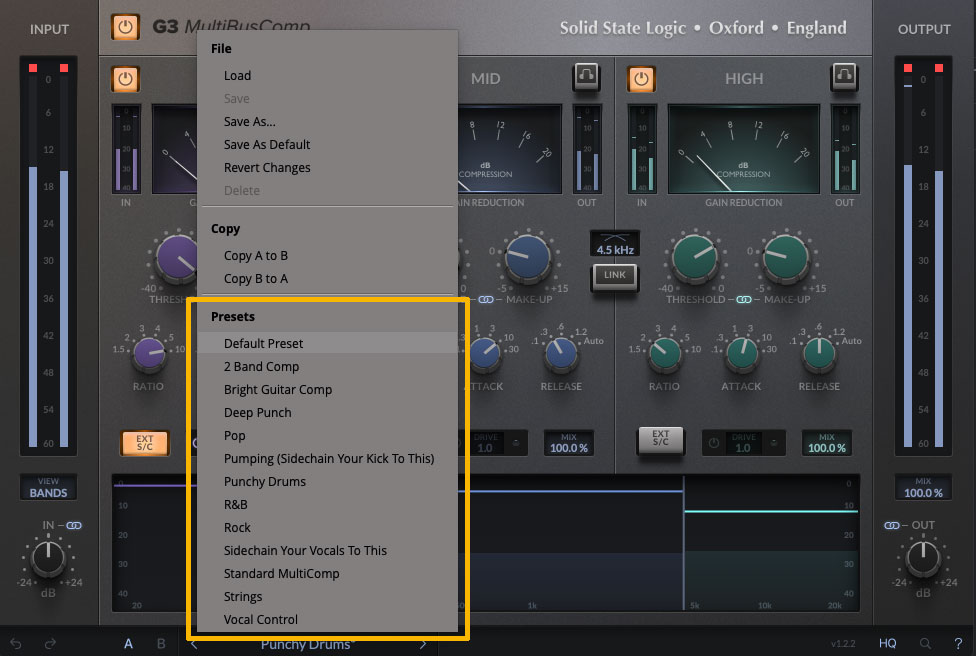Disable the HIGH band power button

641,78
